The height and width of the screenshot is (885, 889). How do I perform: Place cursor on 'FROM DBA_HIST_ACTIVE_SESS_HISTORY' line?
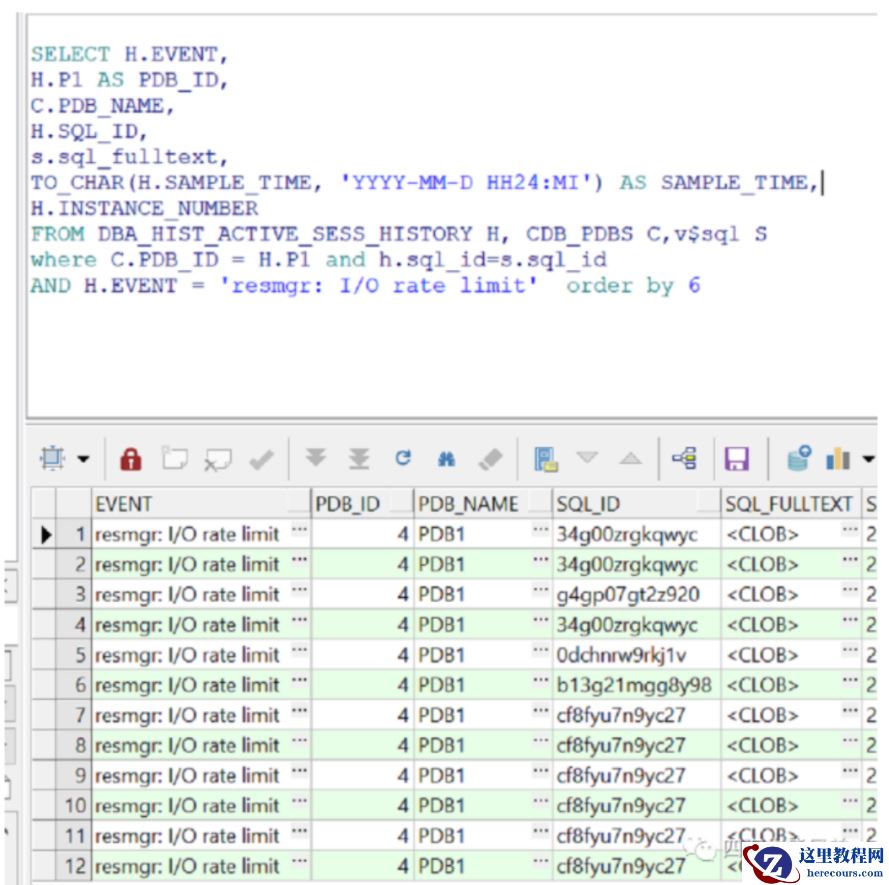coord(399,234)
